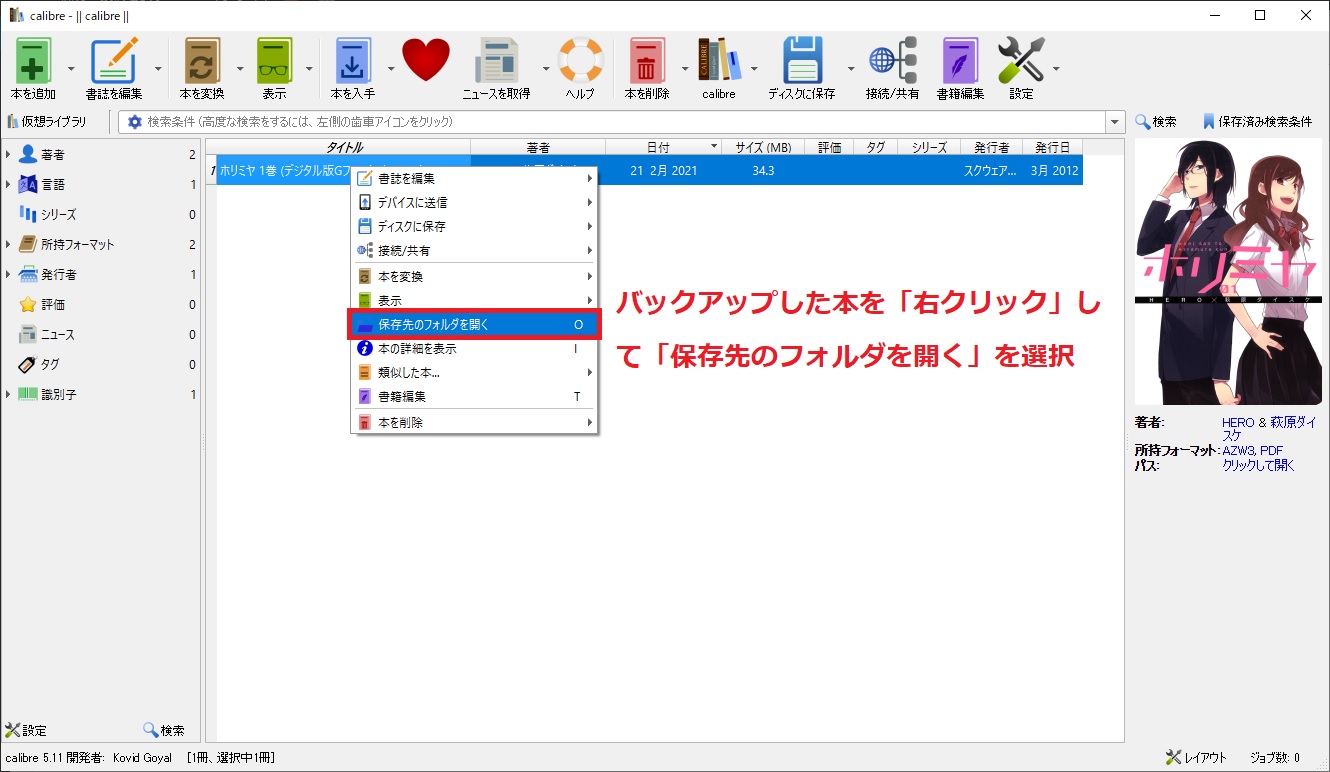Open dropdown arrow next to ニュースを取得

[x=546, y=68]
